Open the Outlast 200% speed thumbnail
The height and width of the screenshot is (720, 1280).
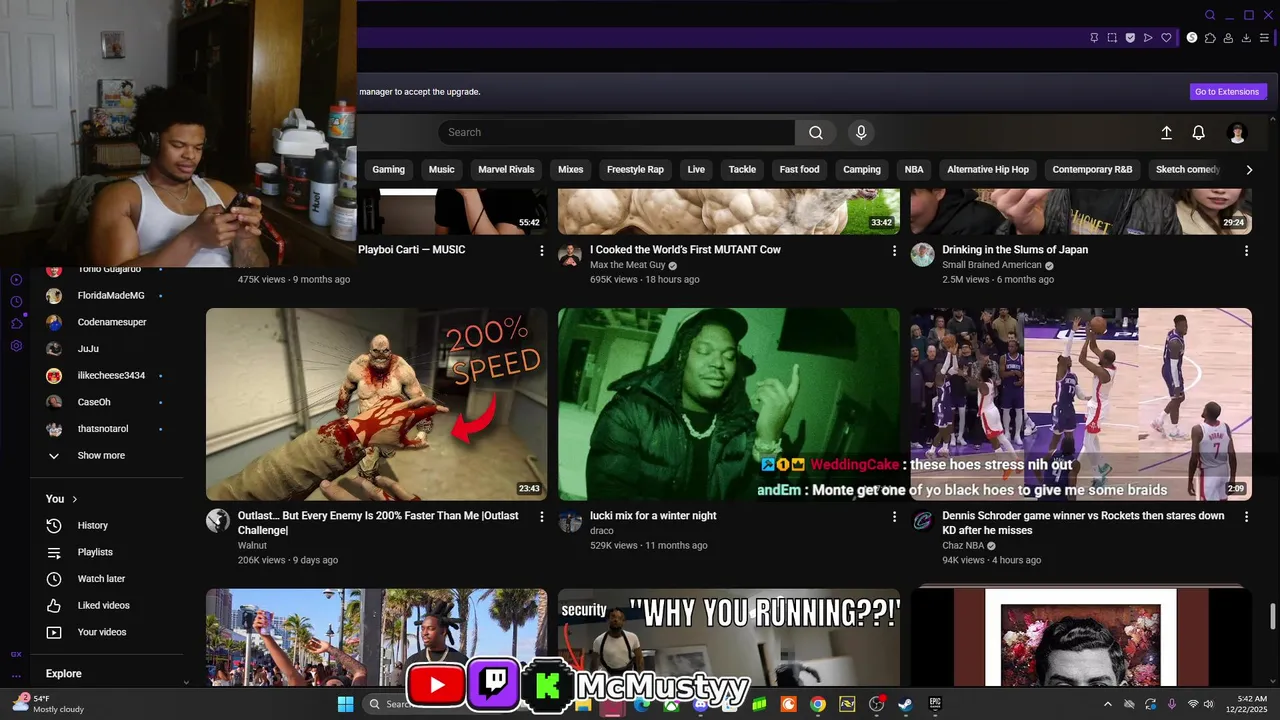coord(377,404)
